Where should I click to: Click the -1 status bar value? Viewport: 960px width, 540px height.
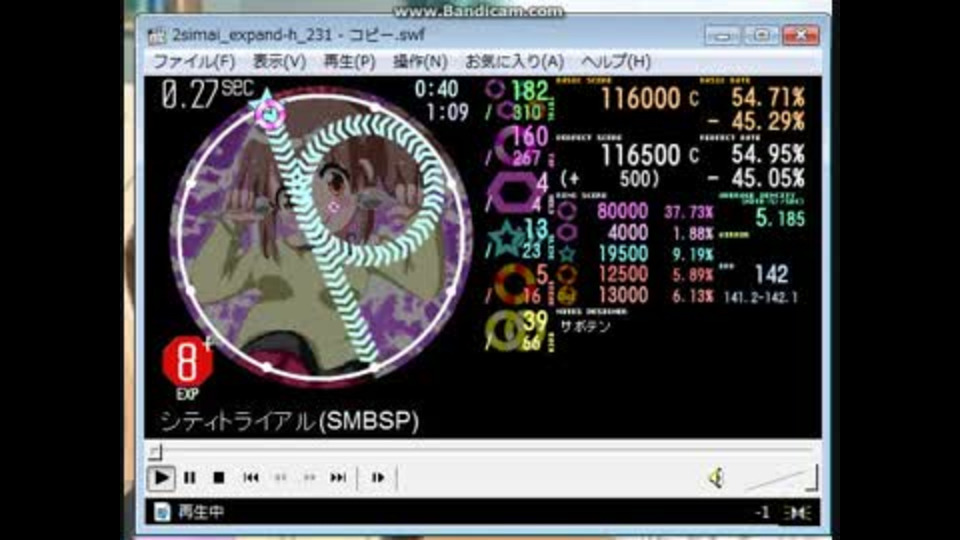(x=762, y=512)
